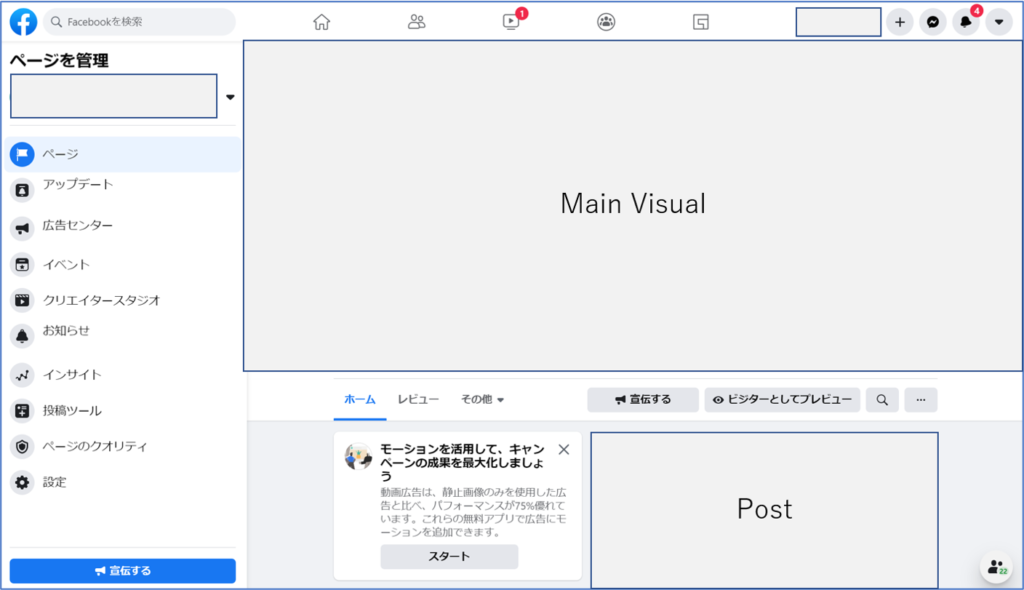Click the gray 宣伝する button beside tabs
The width and height of the screenshot is (1024, 590).
[643, 399]
